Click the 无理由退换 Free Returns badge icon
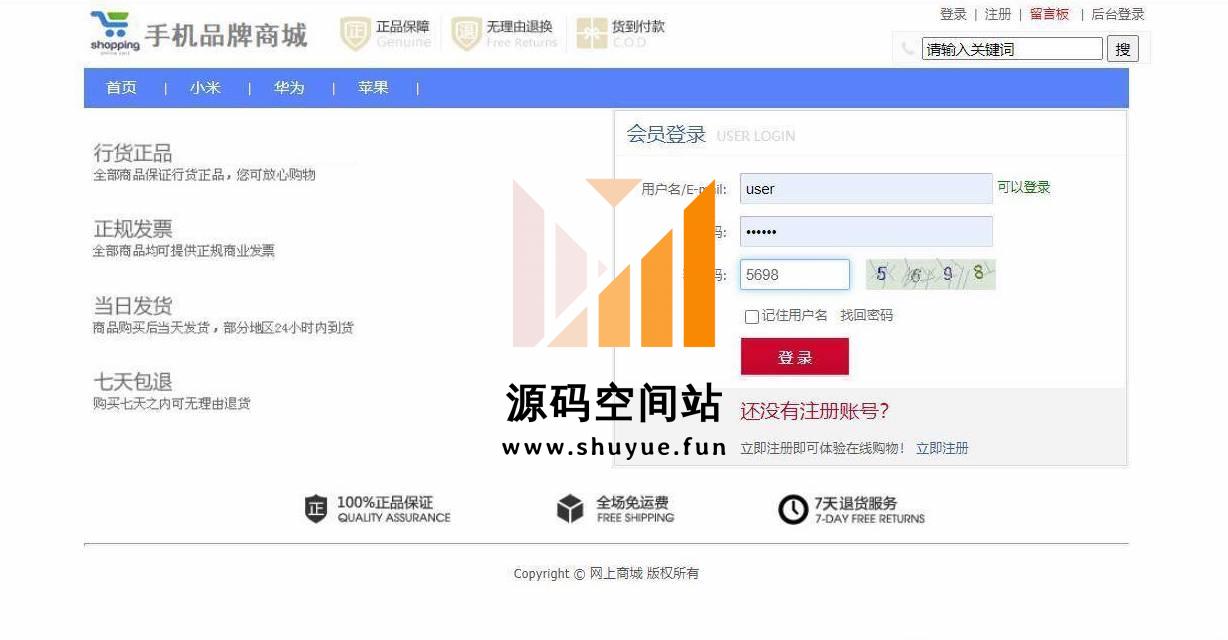Image resolution: width=1228 pixels, height=640 pixels. coord(466,34)
